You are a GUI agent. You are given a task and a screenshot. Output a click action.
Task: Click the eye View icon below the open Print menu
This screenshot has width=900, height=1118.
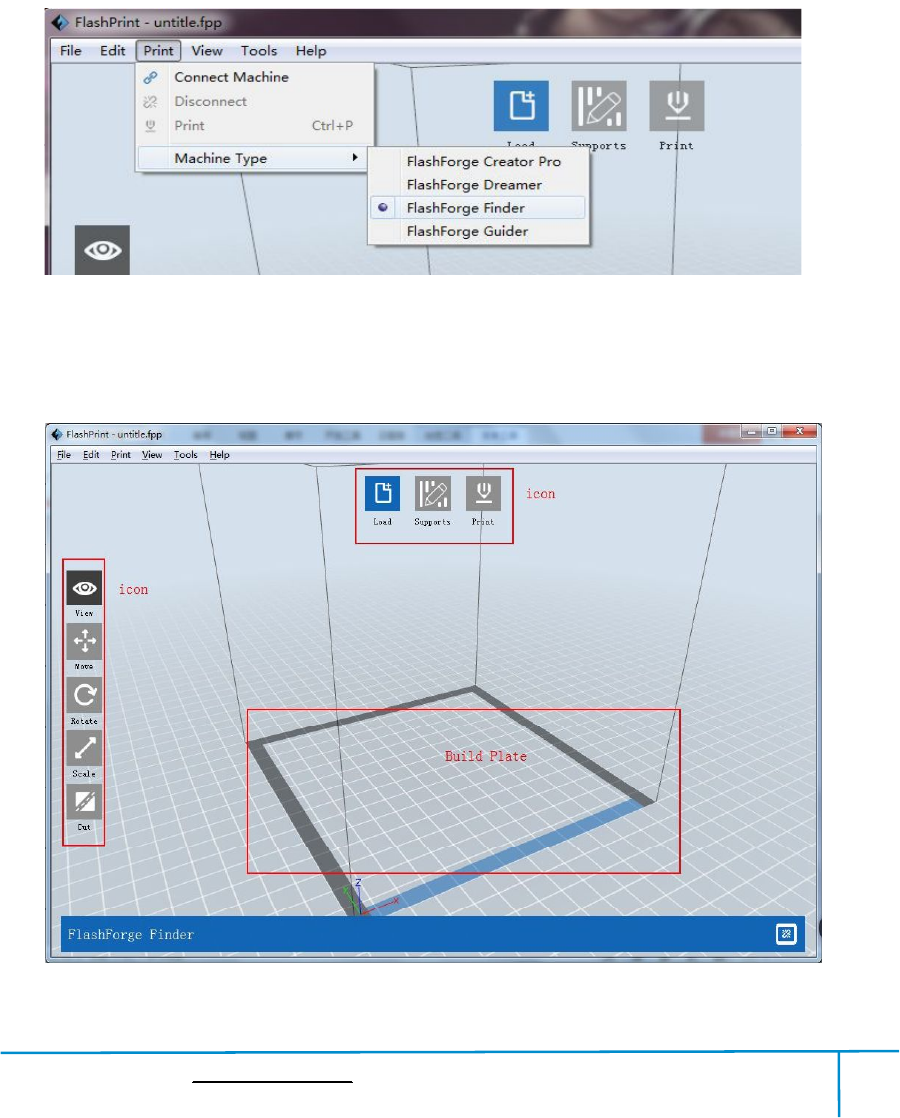[102, 250]
